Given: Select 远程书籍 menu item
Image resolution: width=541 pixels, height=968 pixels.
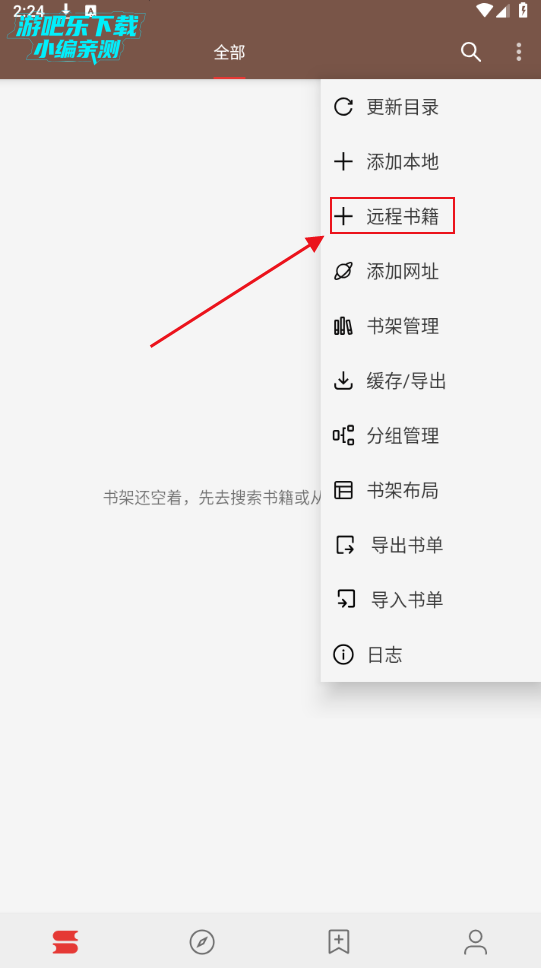Looking at the screenshot, I should 431,216.
